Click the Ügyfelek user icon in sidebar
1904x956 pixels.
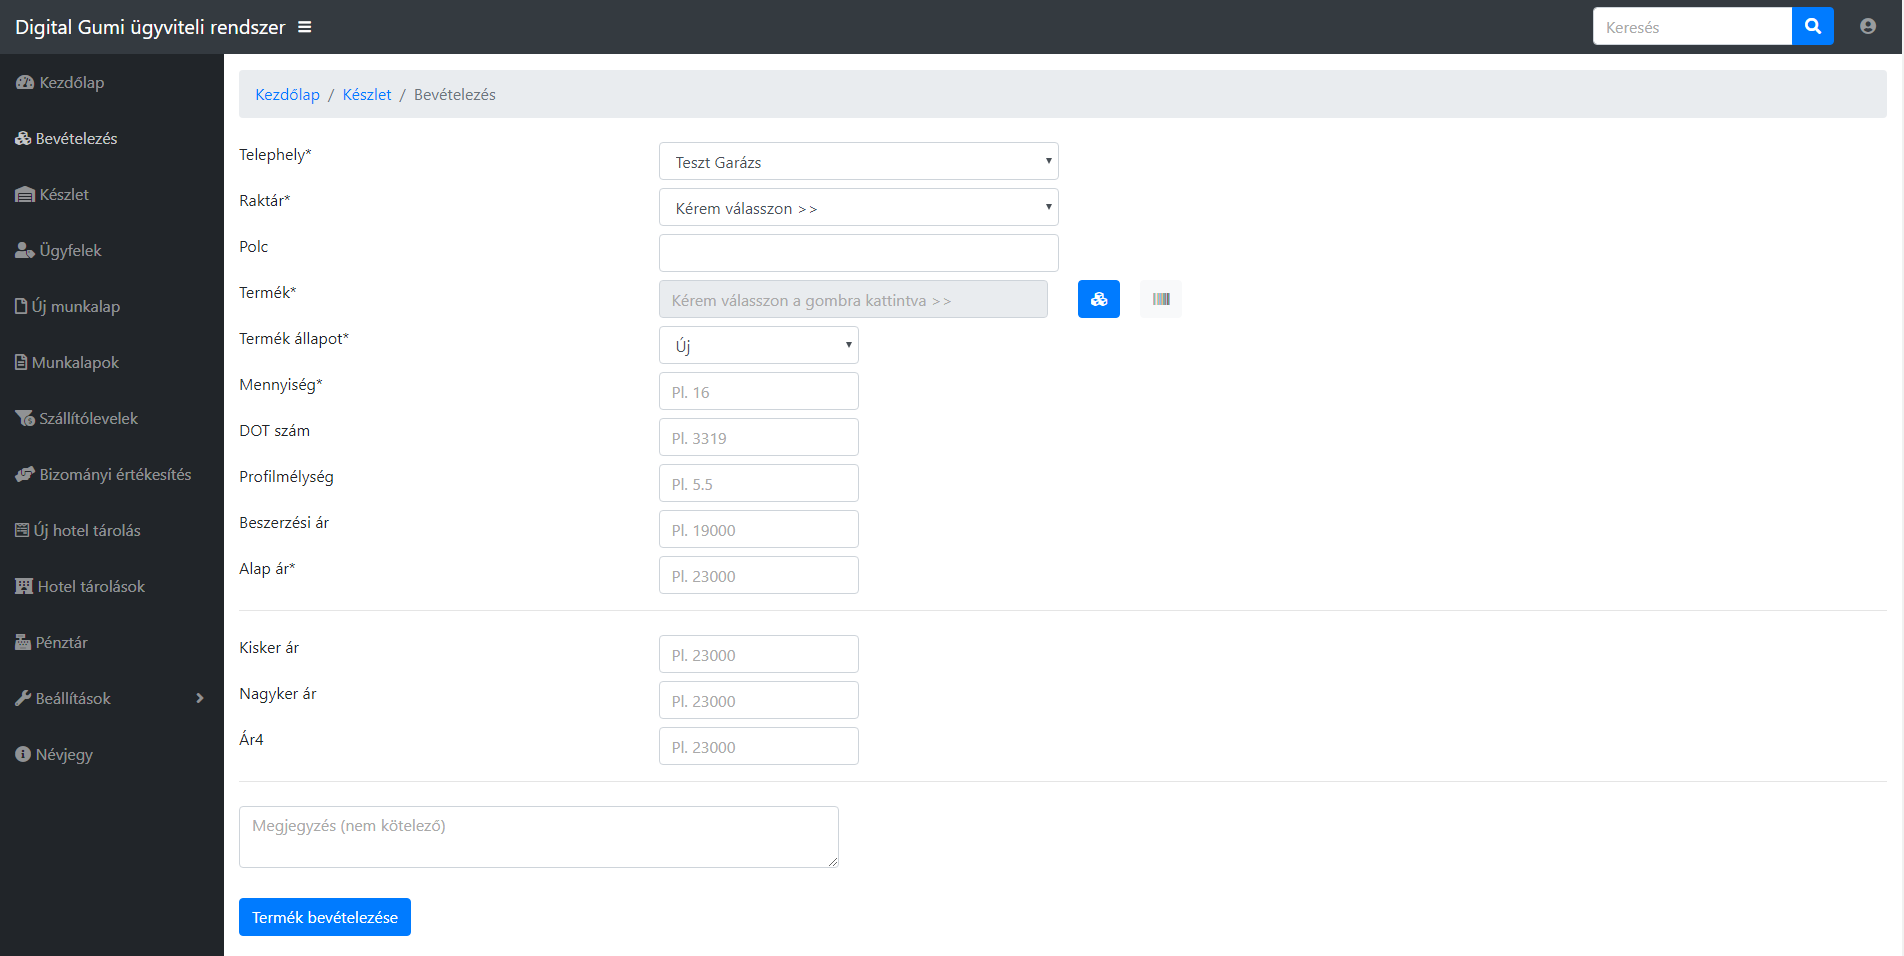(x=25, y=251)
